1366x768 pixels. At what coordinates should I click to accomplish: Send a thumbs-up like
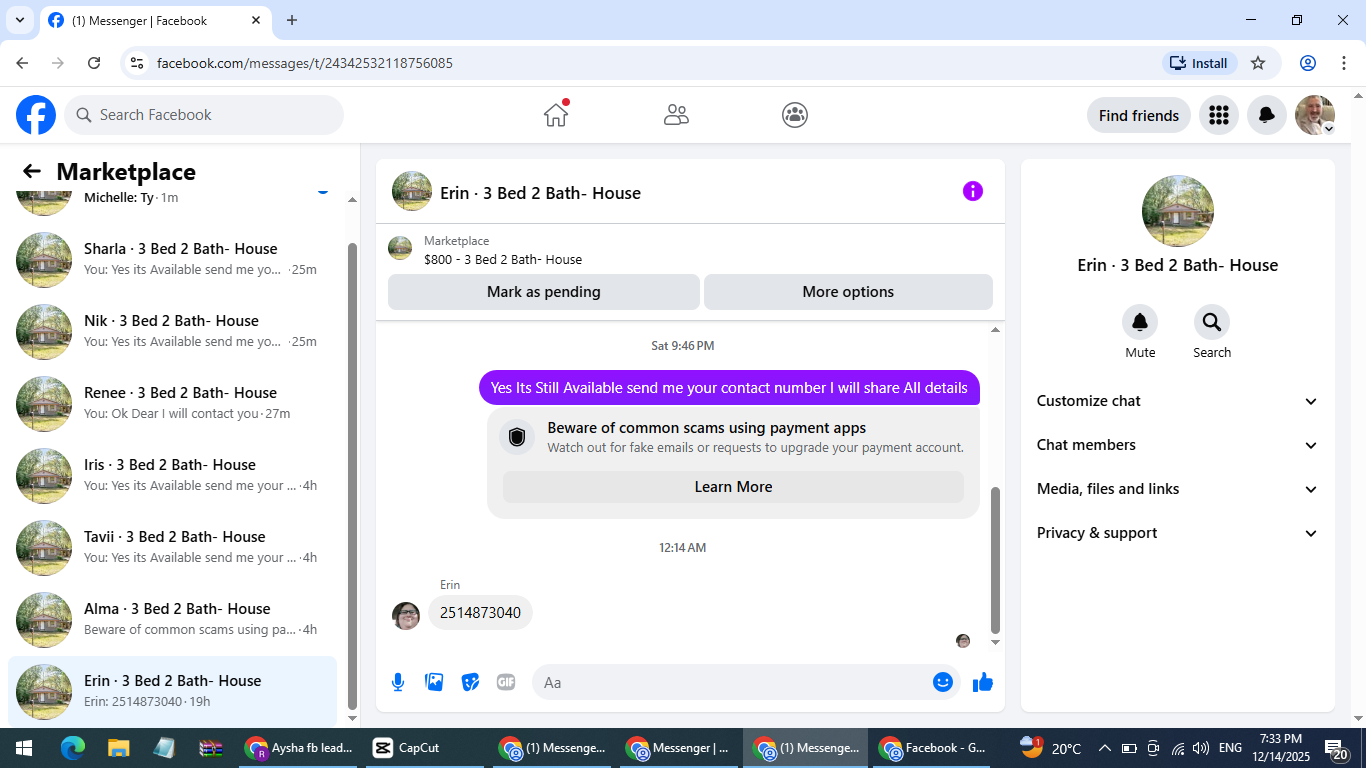pyautogui.click(x=983, y=682)
